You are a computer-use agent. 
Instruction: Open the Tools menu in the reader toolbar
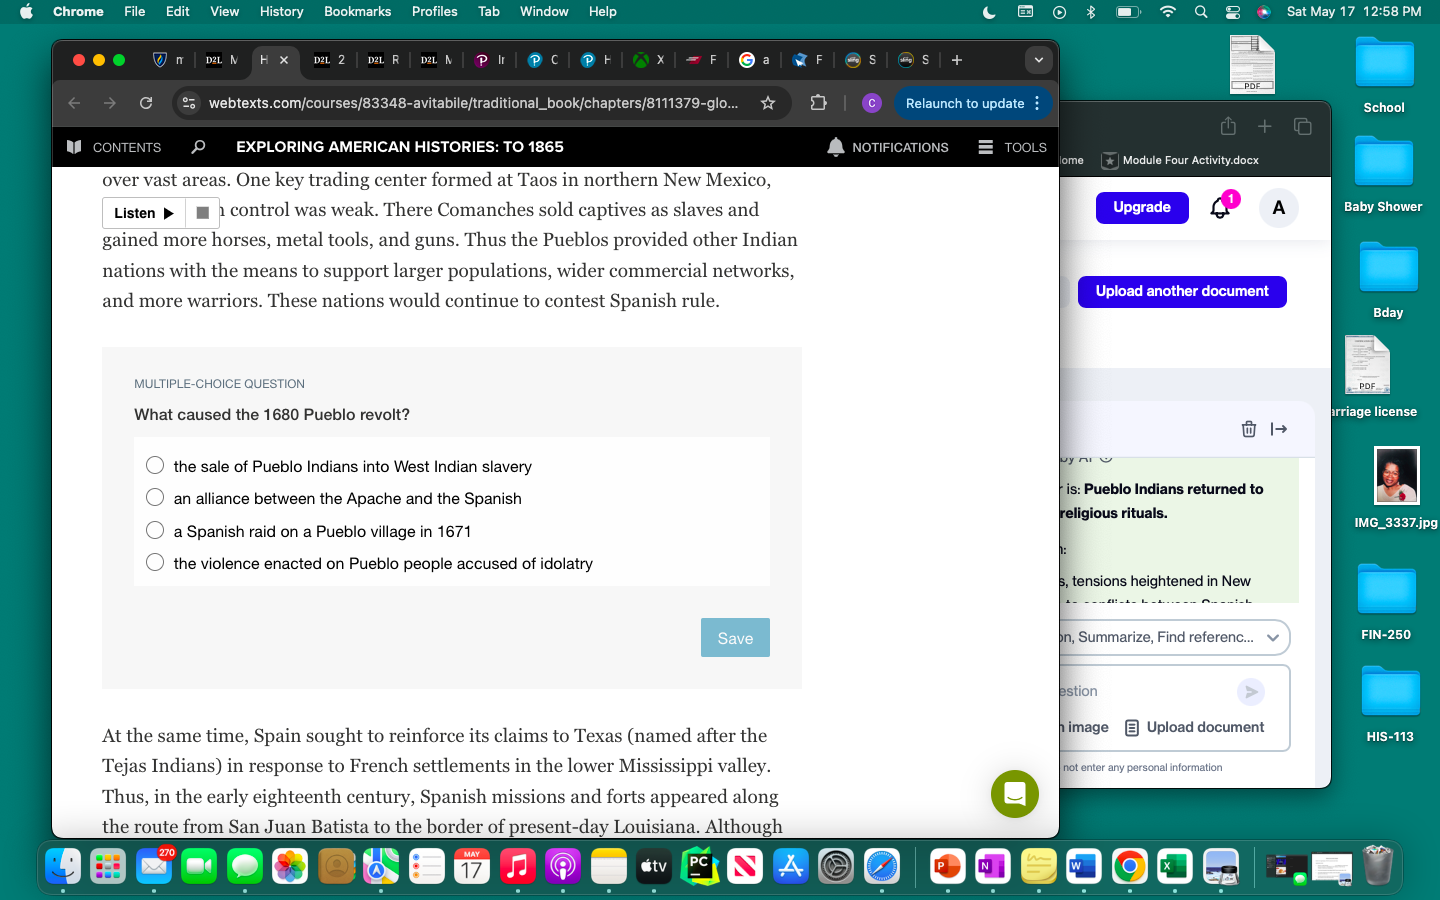pos(1012,147)
